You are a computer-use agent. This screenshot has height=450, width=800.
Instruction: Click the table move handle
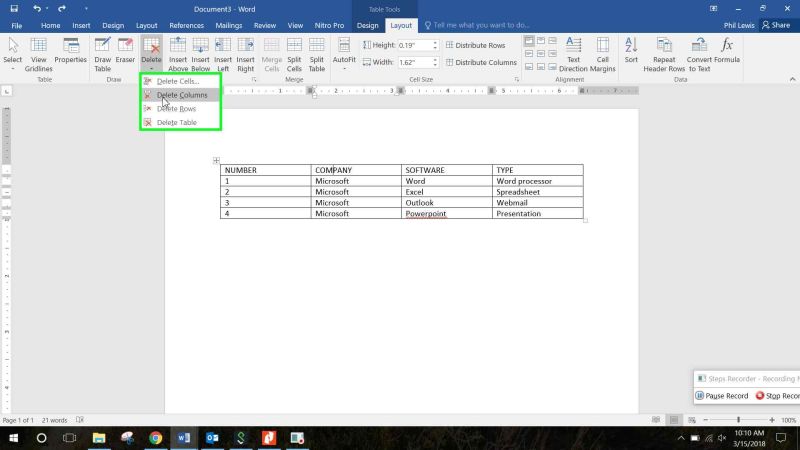click(x=216, y=160)
